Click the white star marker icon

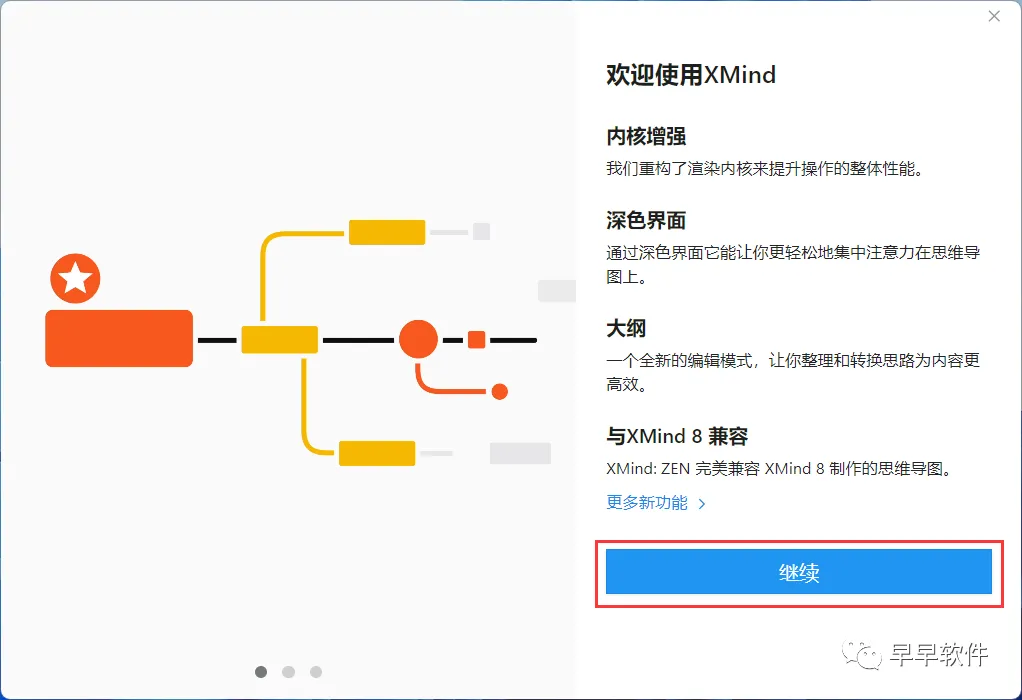coord(76,278)
